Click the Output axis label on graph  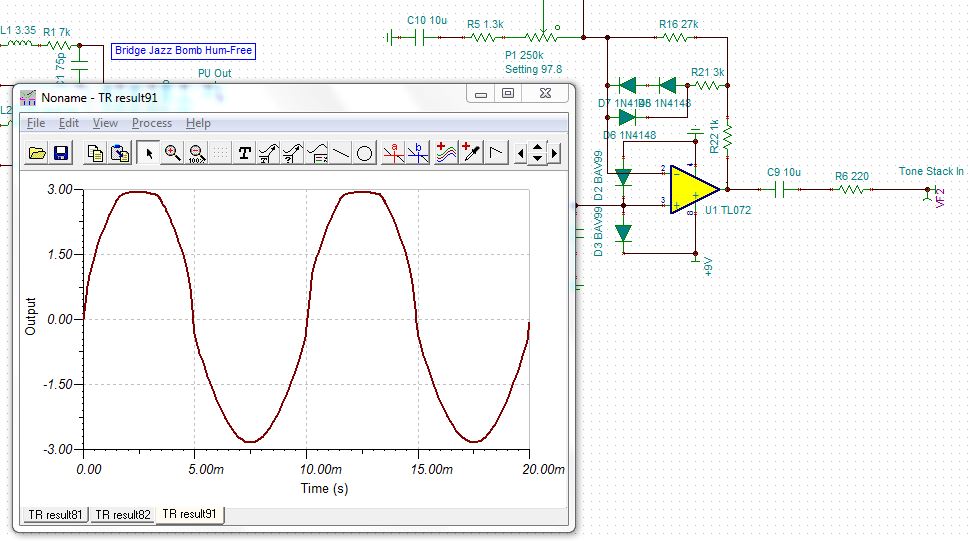[x=30, y=317]
